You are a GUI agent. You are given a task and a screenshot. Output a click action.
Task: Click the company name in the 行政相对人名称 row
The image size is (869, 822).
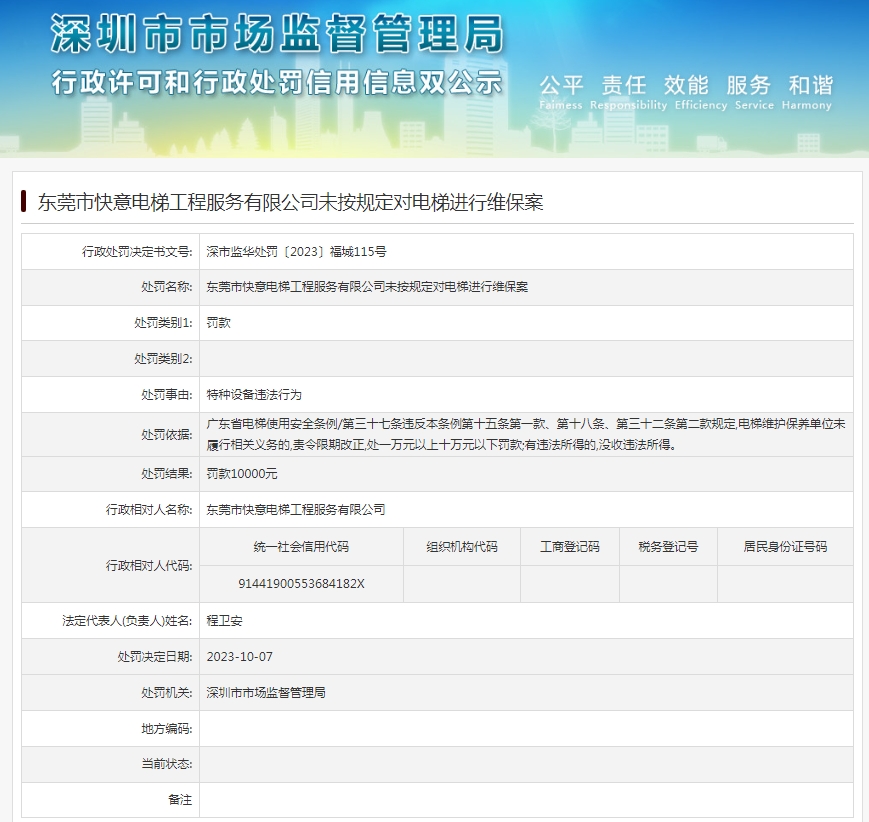295,509
